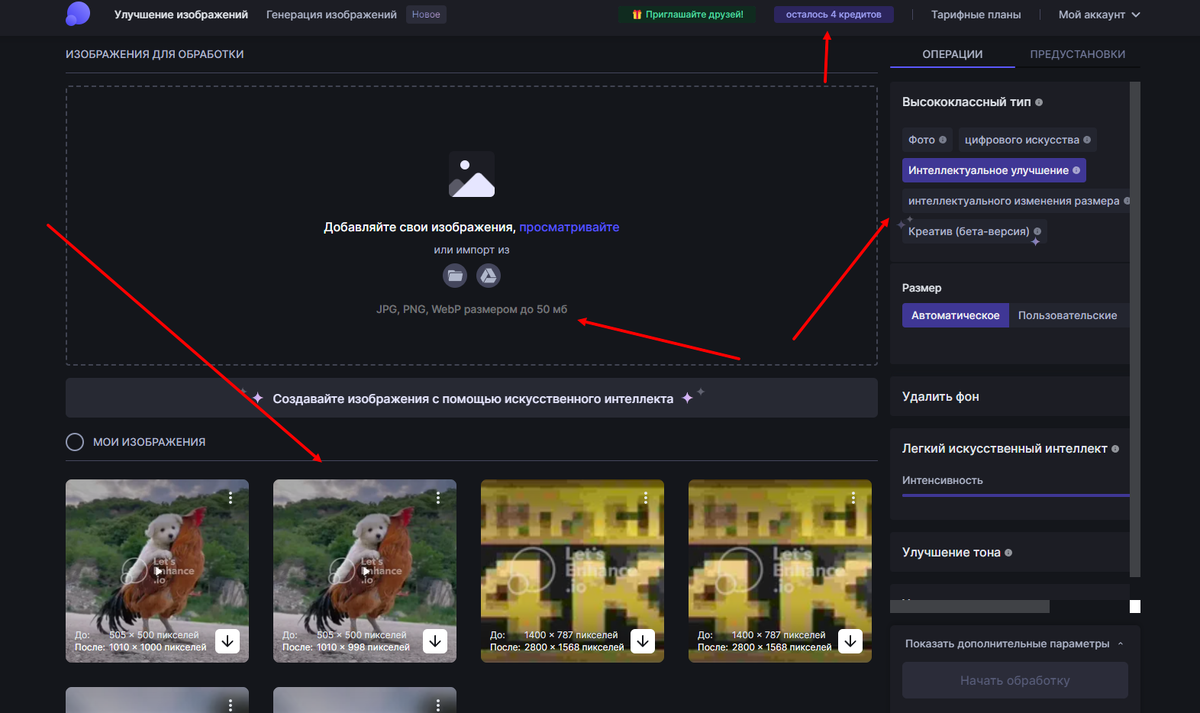Download the 1010 × 998 rooster image

pos(435,640)
